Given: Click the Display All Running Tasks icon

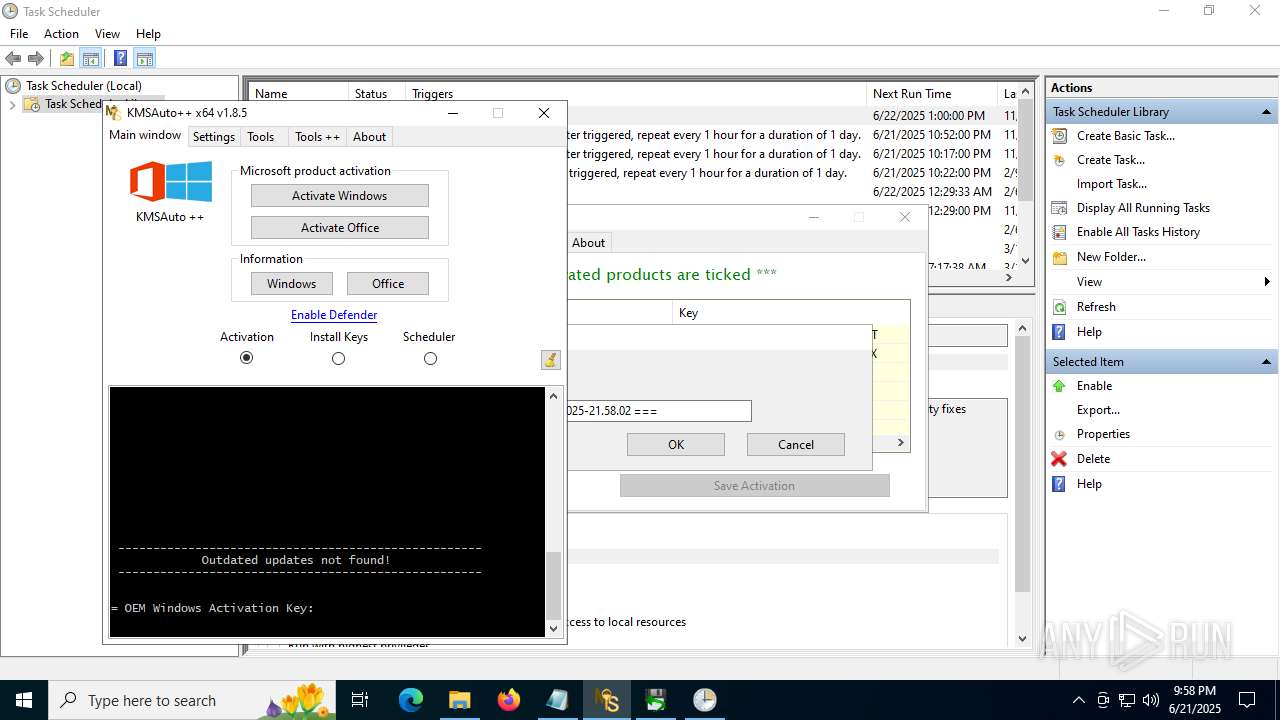Looking at the screenshot, I should pyautogui.click(x=1059, y=208).
